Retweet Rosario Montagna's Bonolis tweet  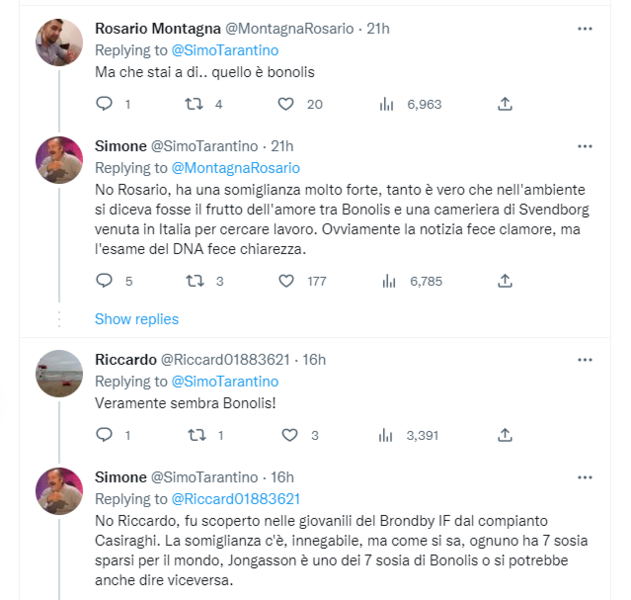pos(195,104)
